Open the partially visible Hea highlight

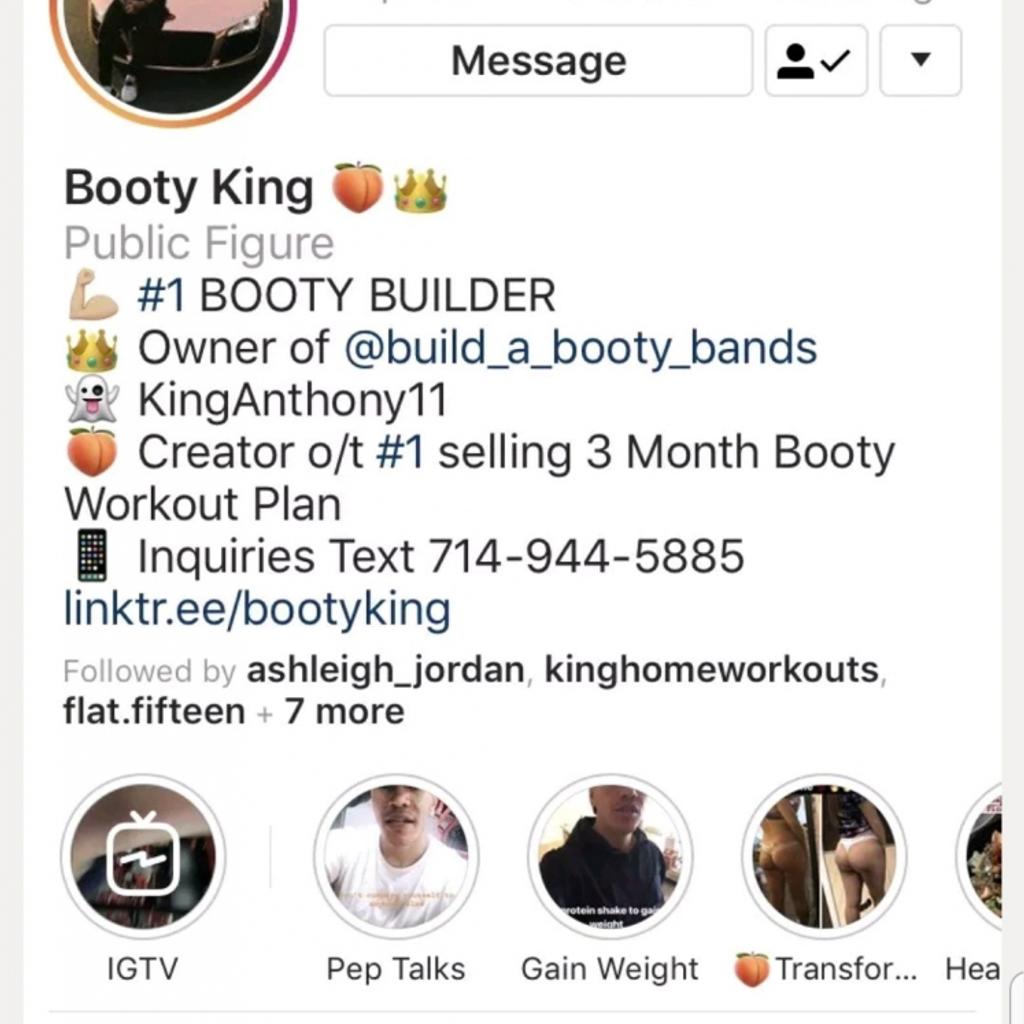point(979,856)
